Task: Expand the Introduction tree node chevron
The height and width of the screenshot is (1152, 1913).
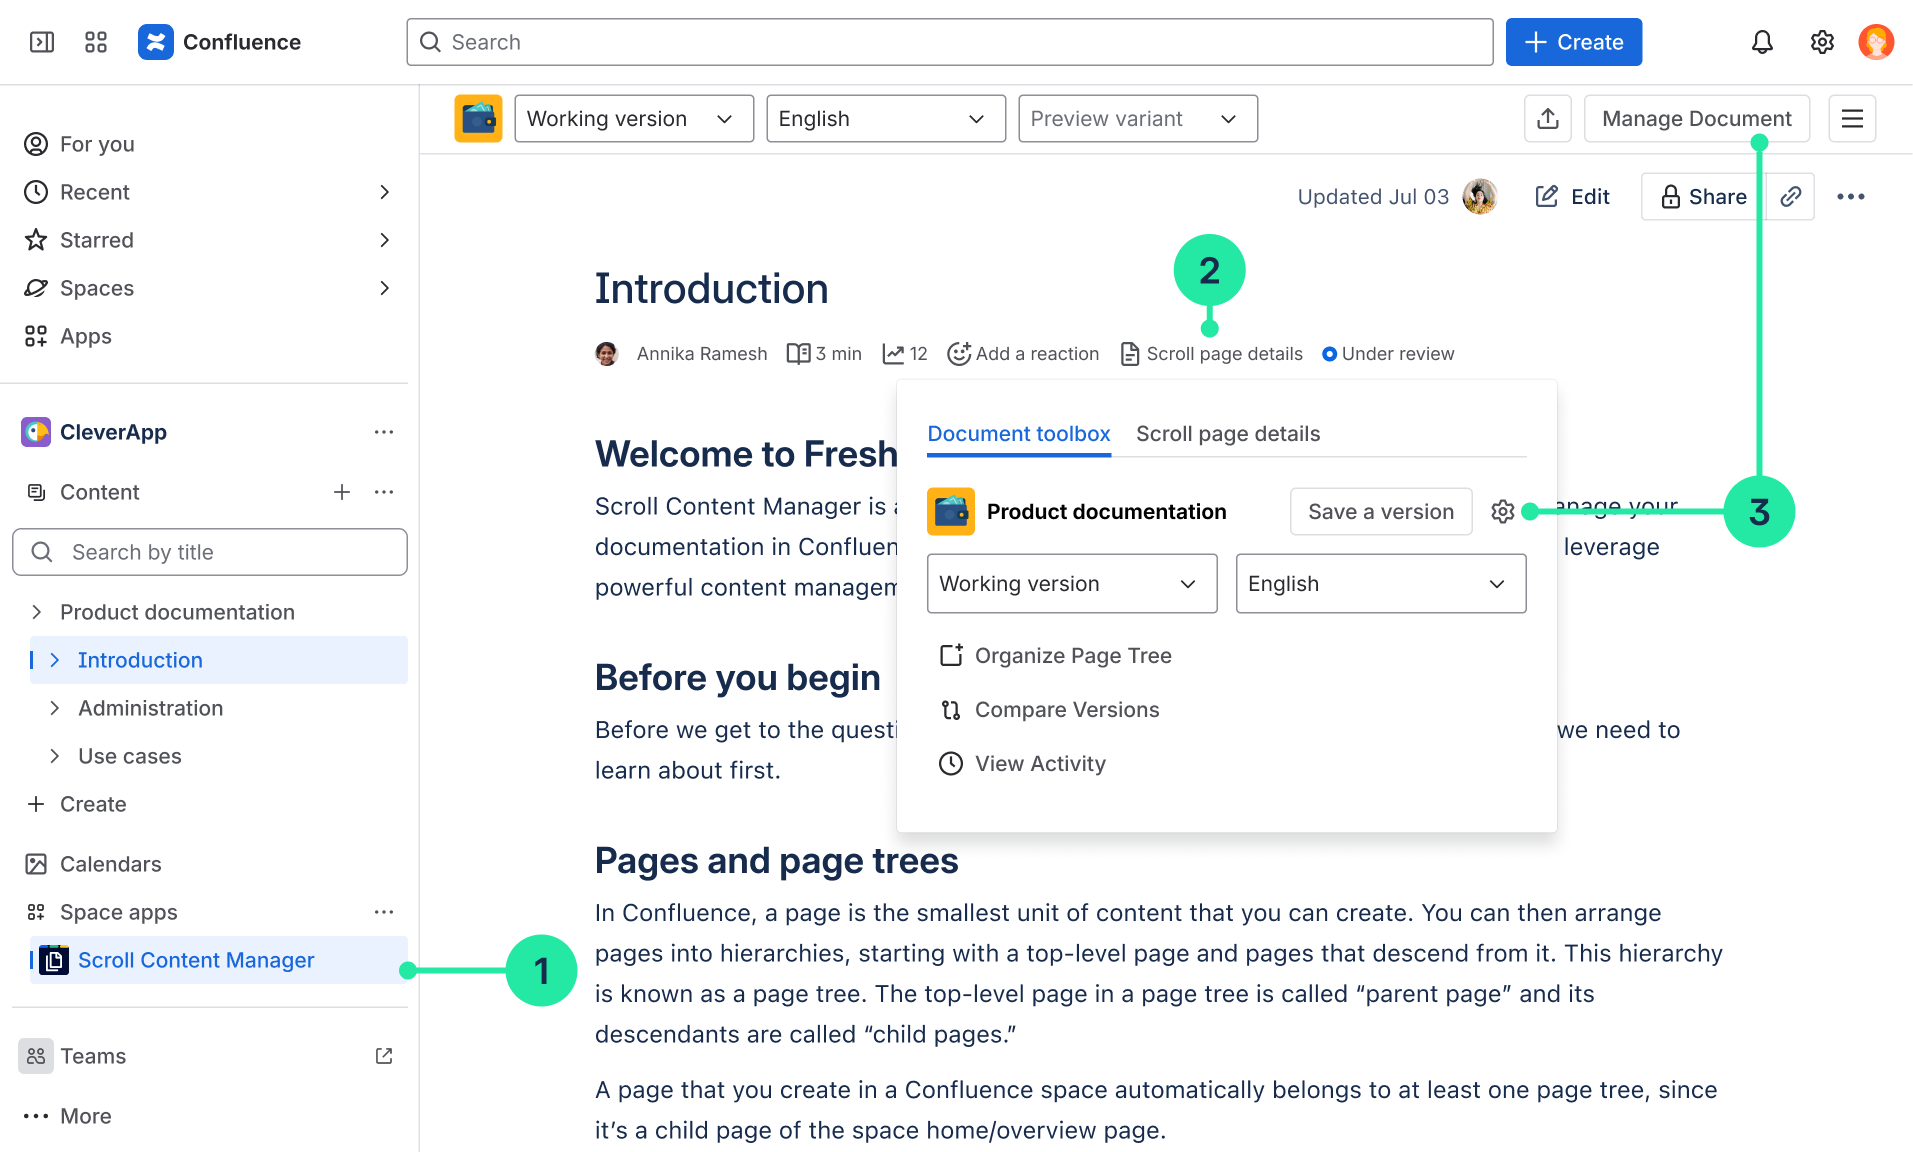Action: [54, 660]
